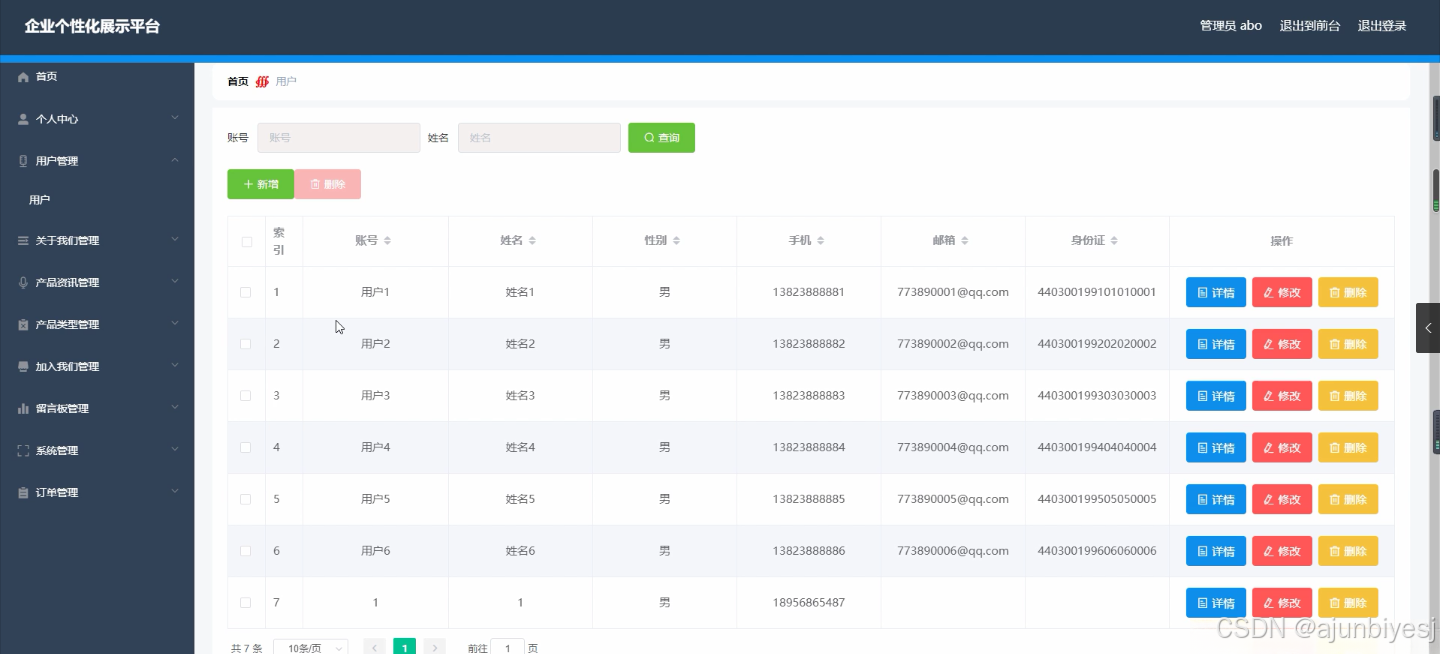Click the 留言板管理 chart icon
The height and width of the screenshot is (654, 1440).
[23, 409]
